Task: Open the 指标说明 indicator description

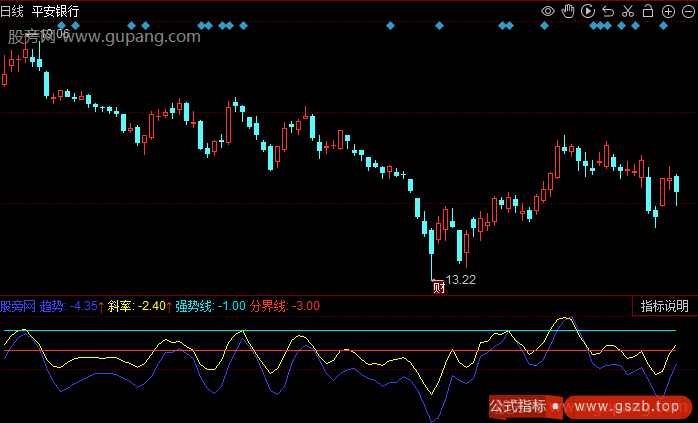Action: pyautogui.click(x=664, y=306)
